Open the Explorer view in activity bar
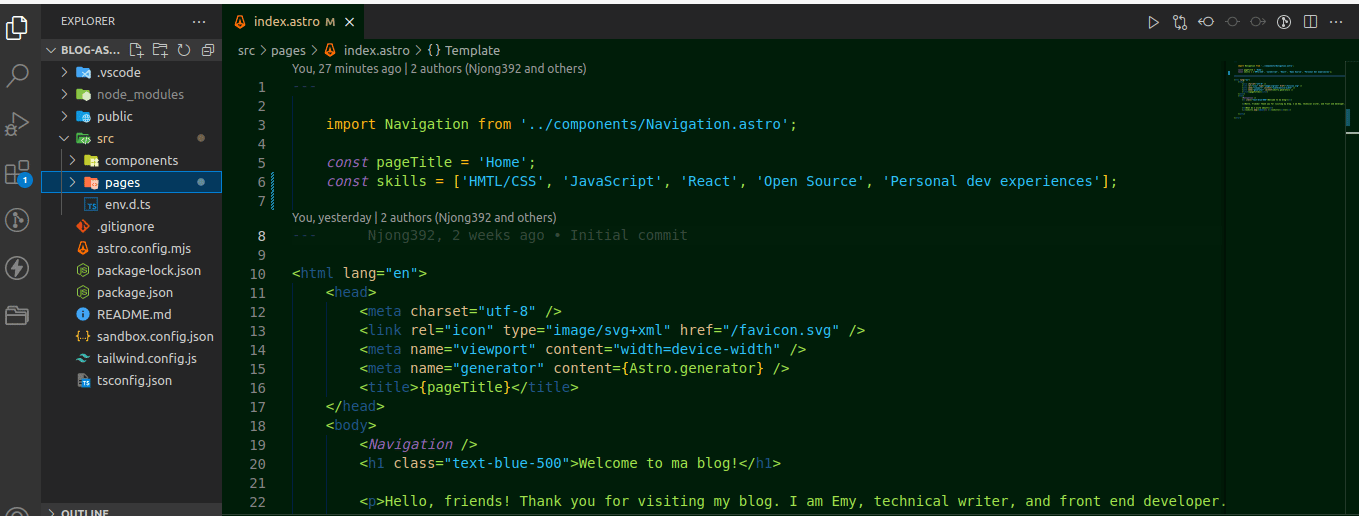The width and height of the screenshot is (1359, 516). 17,28
